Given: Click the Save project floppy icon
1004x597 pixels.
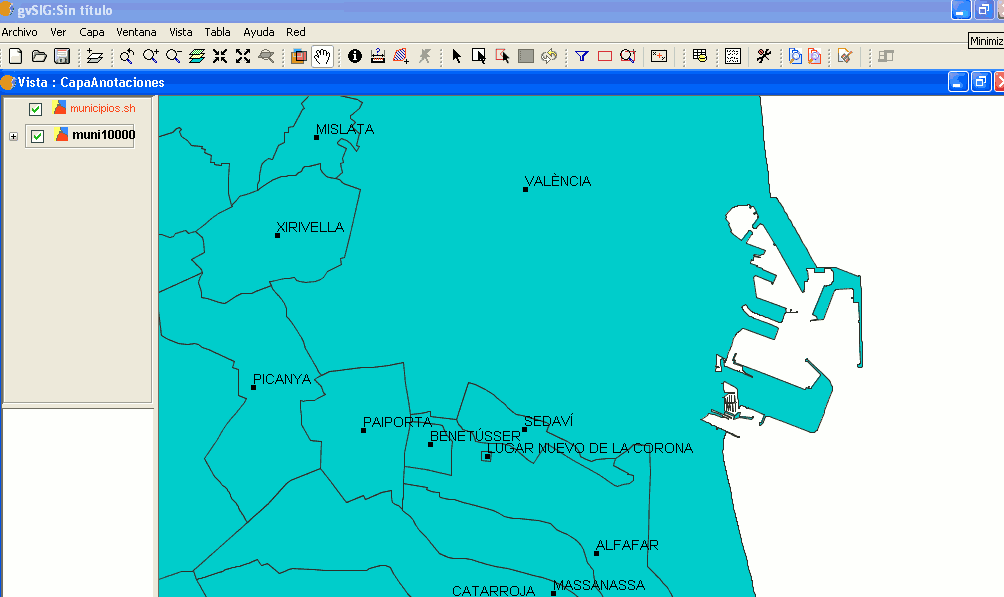Looking at the screenshot, I should (x=62, y=56).
